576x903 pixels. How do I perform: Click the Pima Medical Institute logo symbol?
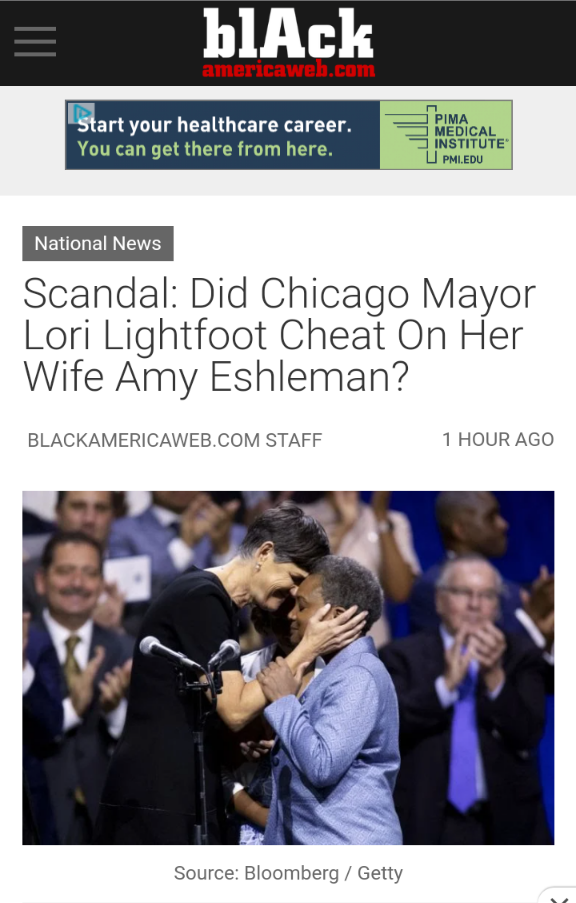[409, 134]
